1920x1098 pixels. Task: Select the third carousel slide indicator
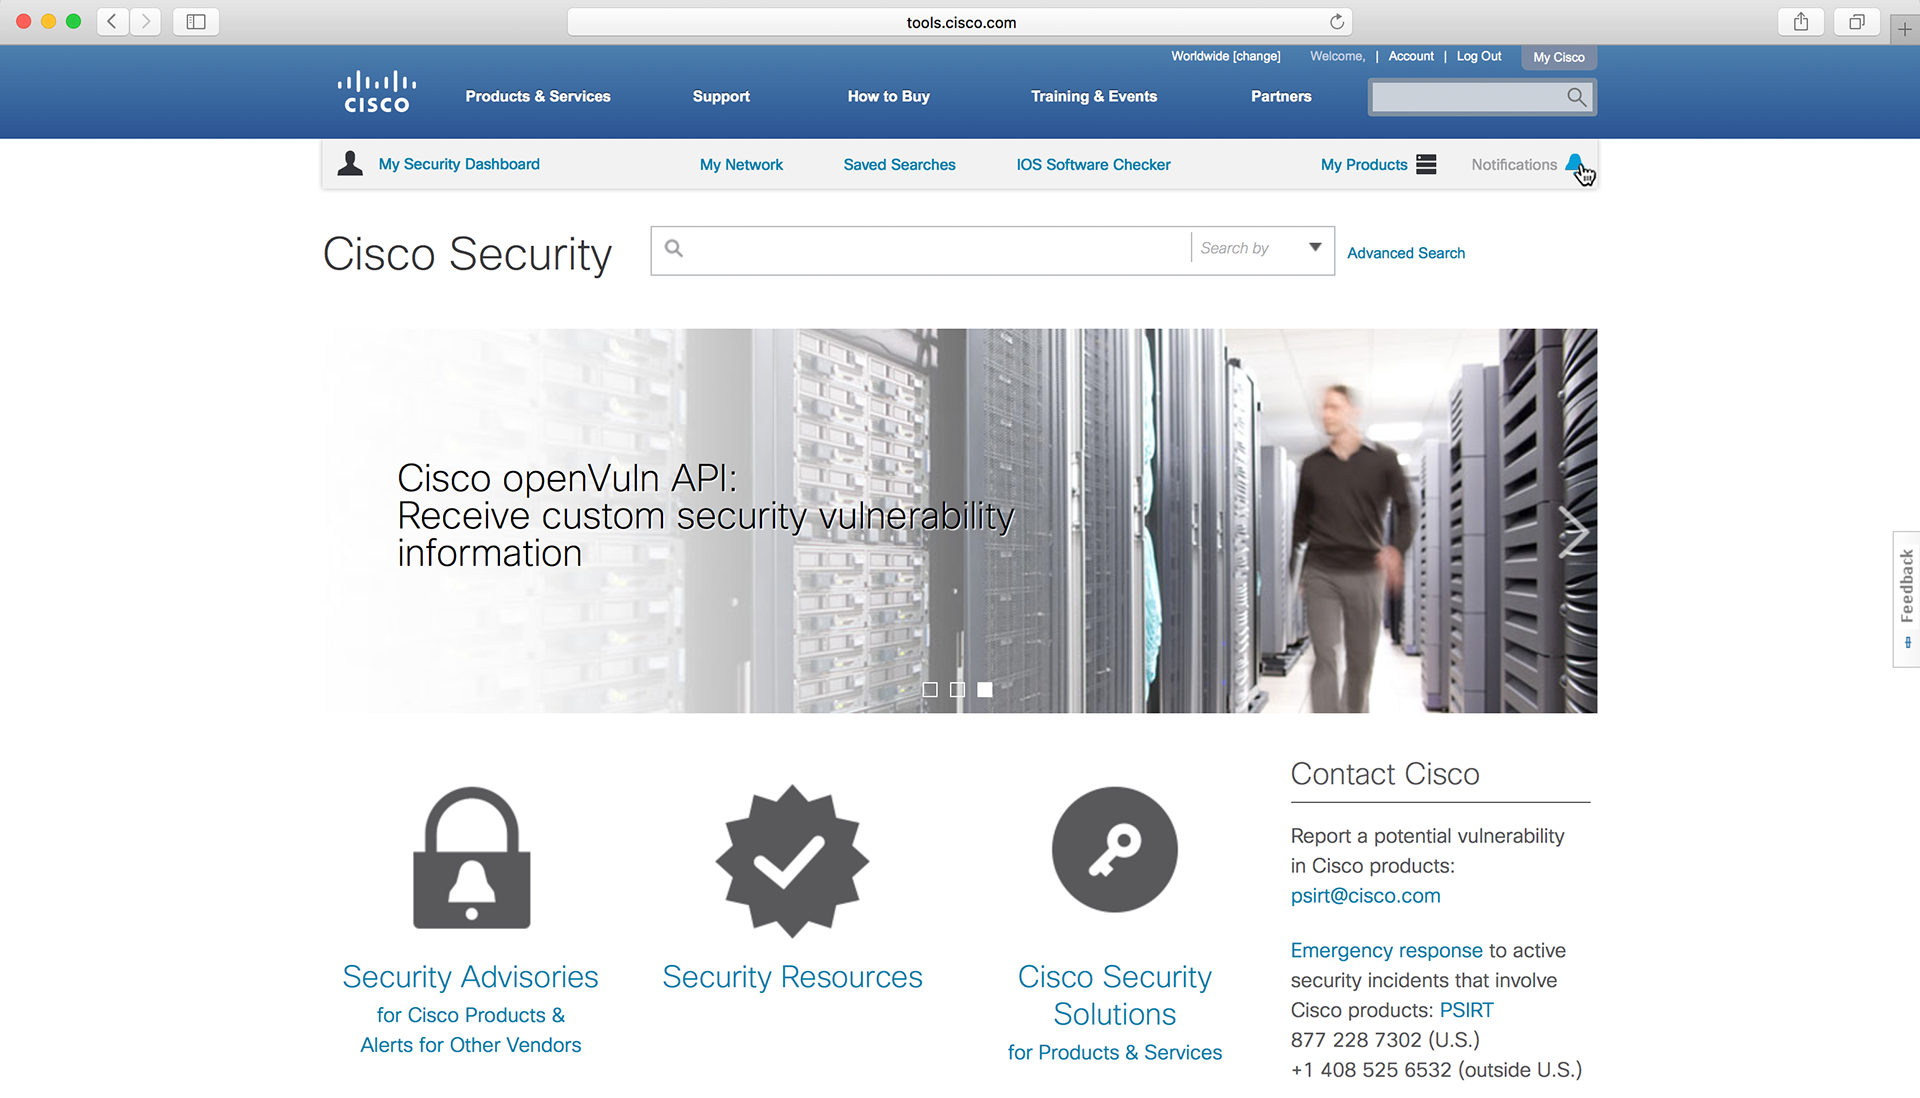(x=985, y=690)
